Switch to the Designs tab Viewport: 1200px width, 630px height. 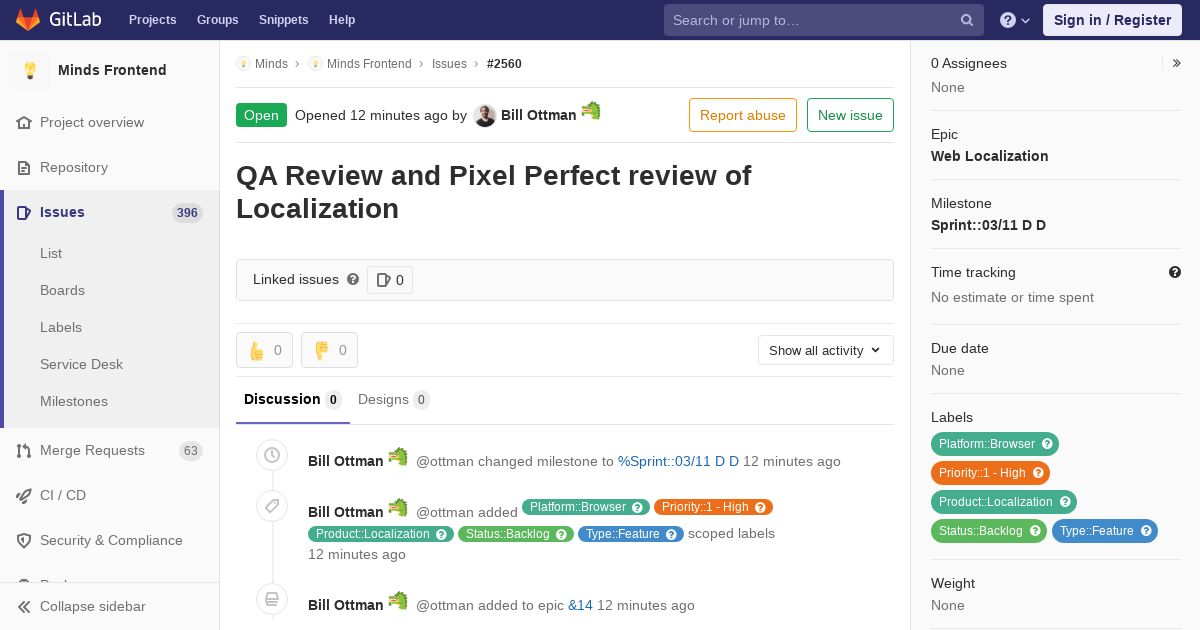tap(393, 399)
